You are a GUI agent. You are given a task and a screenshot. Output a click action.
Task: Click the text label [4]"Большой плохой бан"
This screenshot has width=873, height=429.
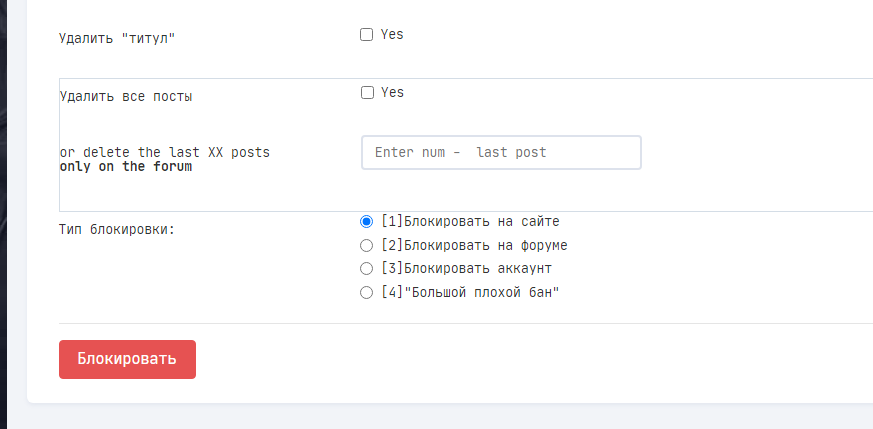(x=470, y=292)
